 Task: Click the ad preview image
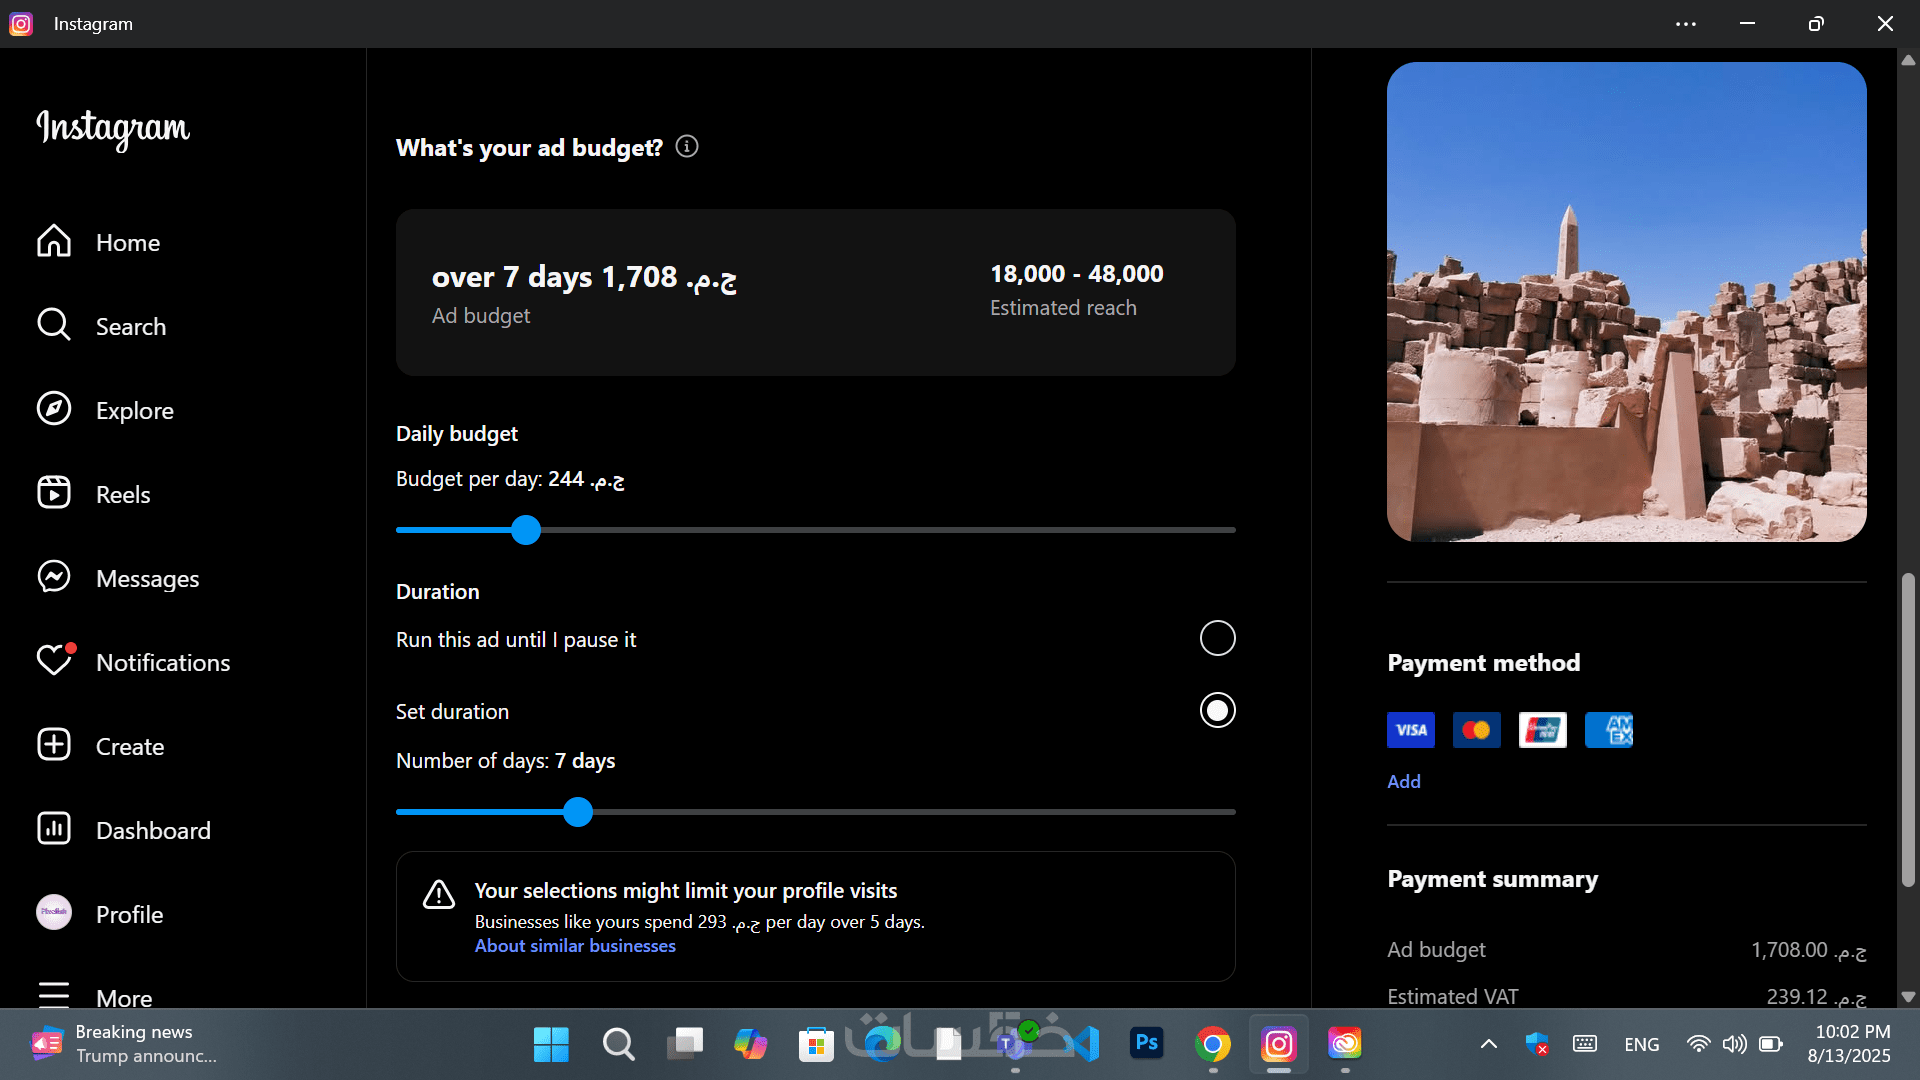[x=1626, y=302]
